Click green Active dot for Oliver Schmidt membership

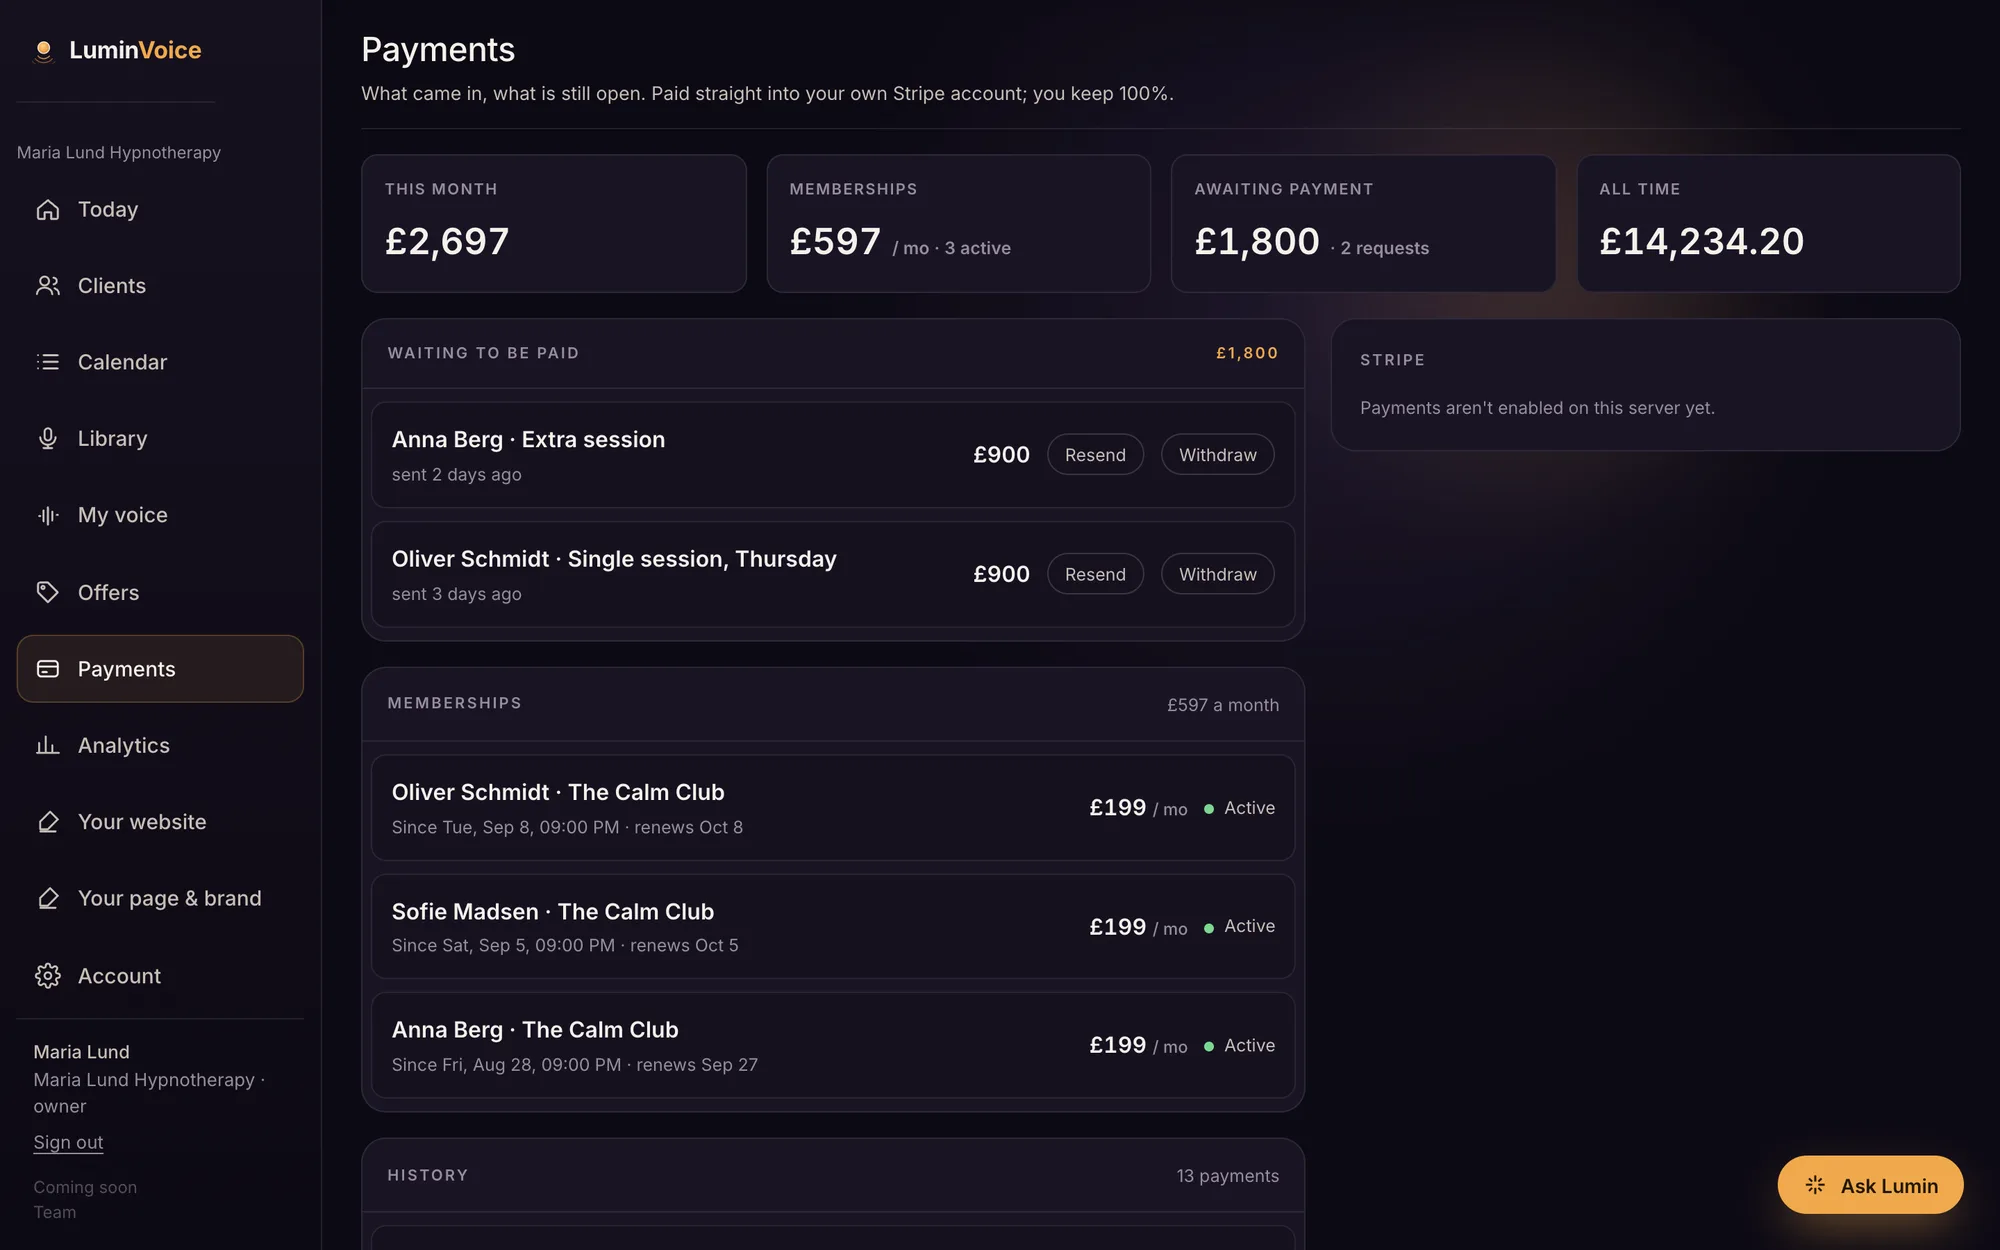tap(1209, 809)
